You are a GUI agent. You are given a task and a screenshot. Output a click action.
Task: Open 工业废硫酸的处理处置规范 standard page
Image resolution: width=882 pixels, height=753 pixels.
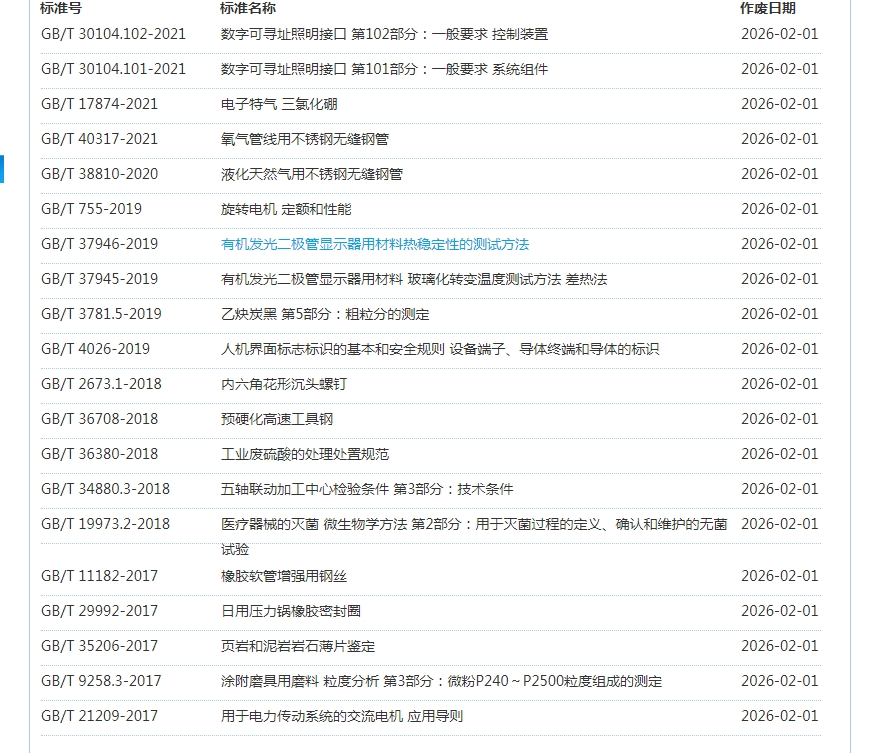tap(304, 454)
